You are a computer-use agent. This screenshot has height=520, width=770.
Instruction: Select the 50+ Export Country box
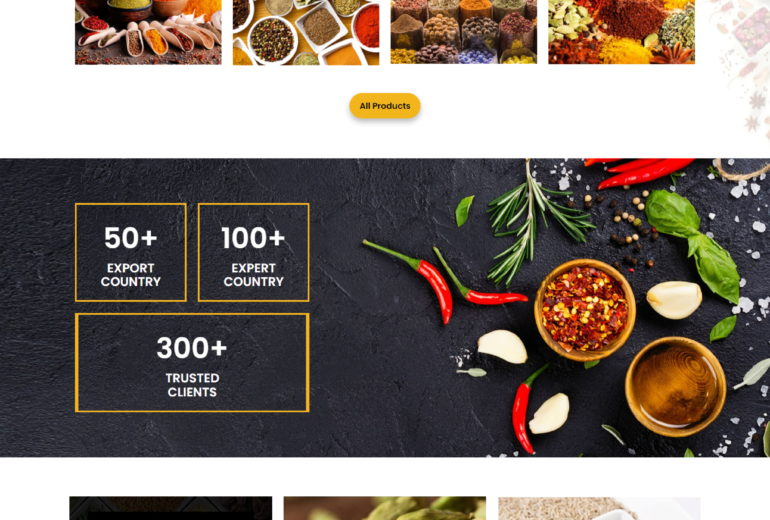131,252
